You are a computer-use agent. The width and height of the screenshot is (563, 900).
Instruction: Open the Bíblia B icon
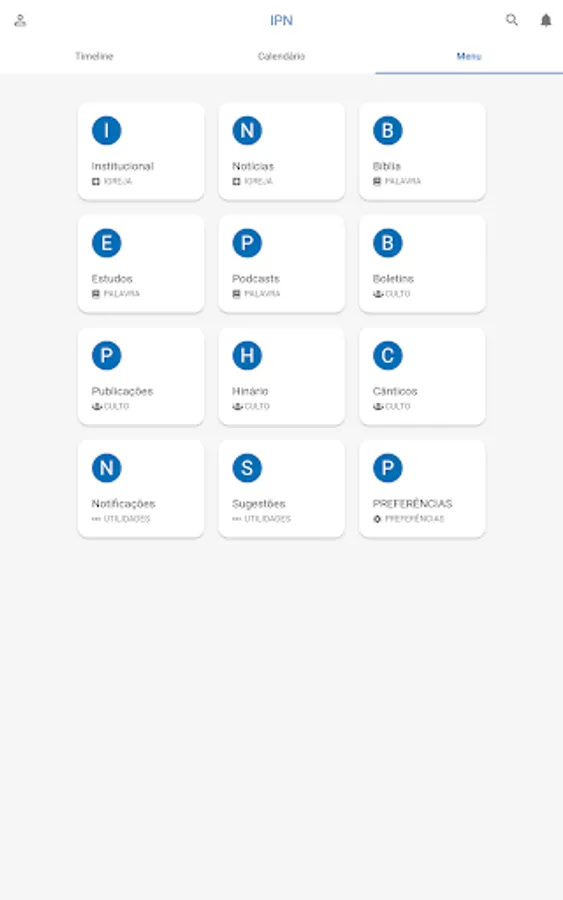tap(388, 130)
